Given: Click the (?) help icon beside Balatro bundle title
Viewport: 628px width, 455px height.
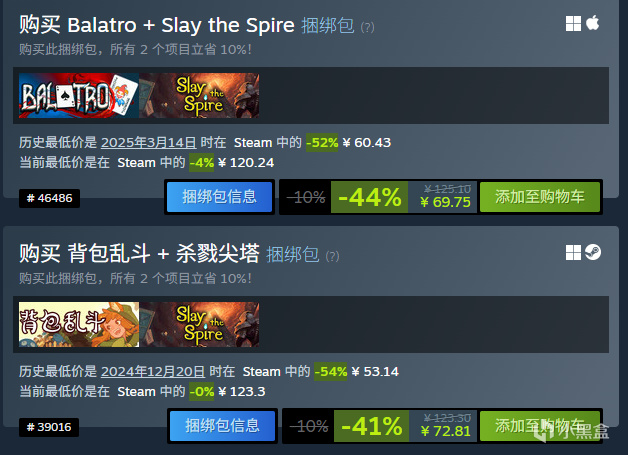Looking at the screenshot, I should tap(367, 27).
